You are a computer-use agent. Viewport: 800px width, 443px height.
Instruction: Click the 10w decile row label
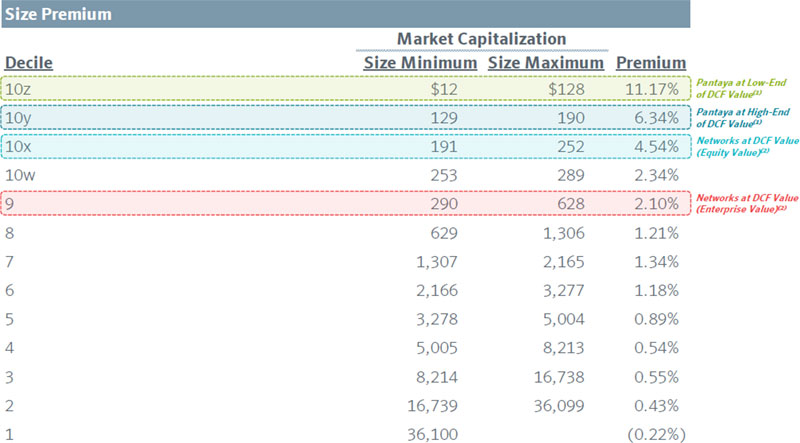pos(20,176)
